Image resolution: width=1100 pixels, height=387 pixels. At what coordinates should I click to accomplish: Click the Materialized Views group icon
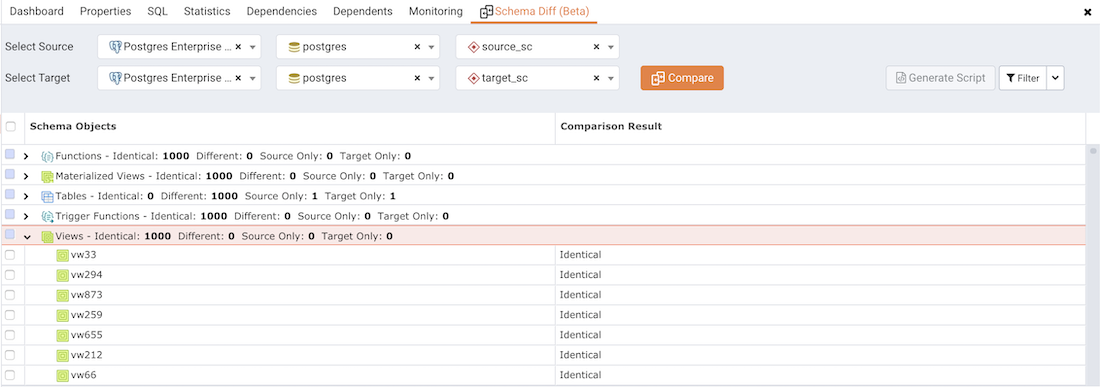pos(47,177)
